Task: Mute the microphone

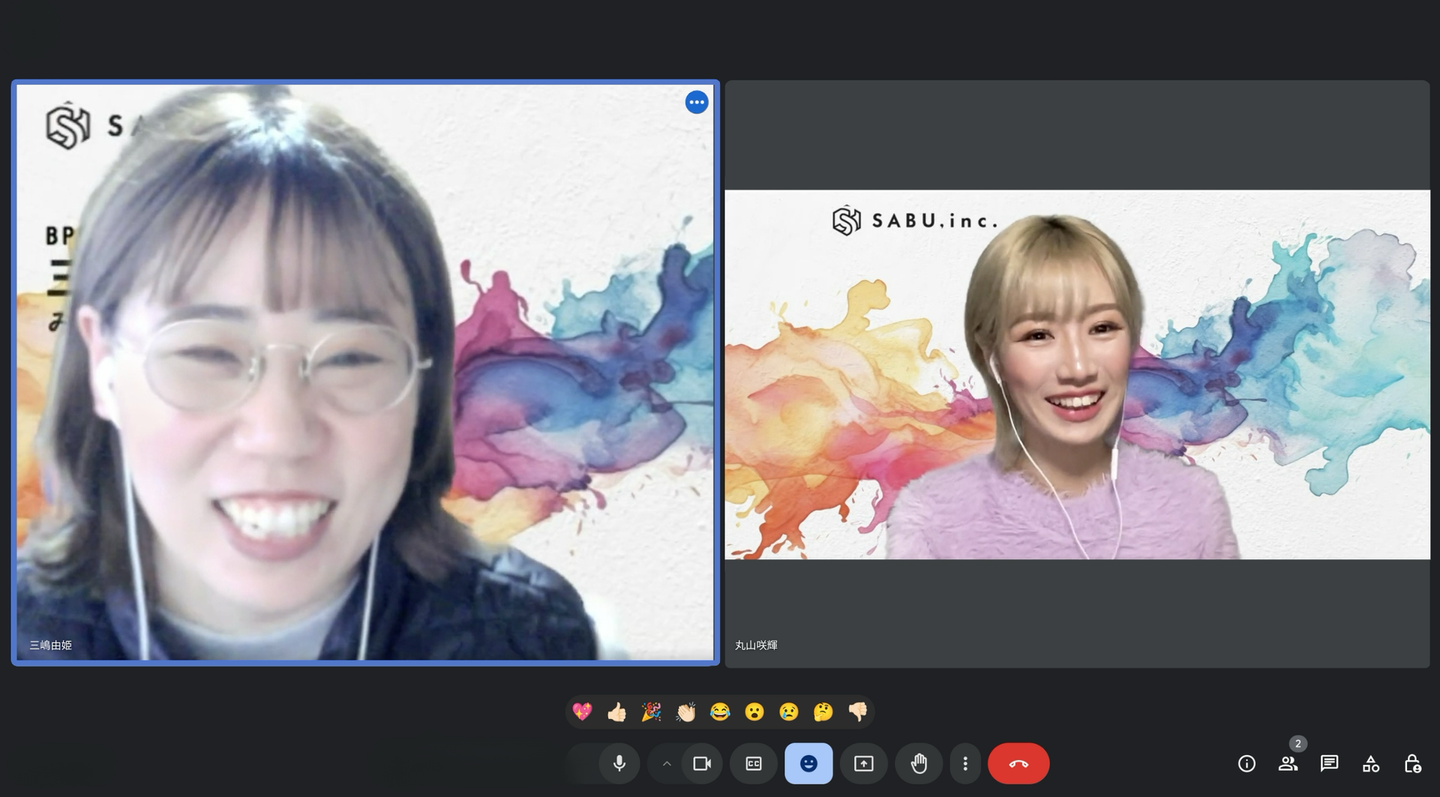Action: 619,764
